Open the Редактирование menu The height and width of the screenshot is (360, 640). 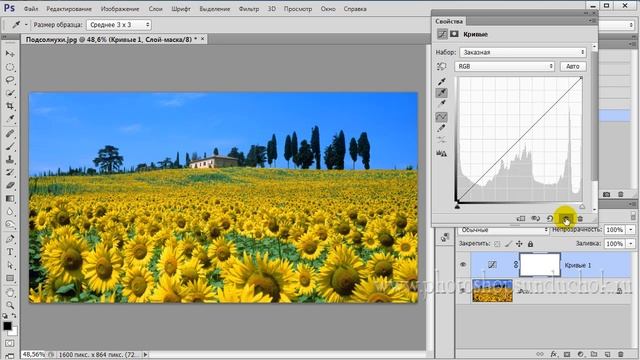pyautogui.click(x=69, y=9)
